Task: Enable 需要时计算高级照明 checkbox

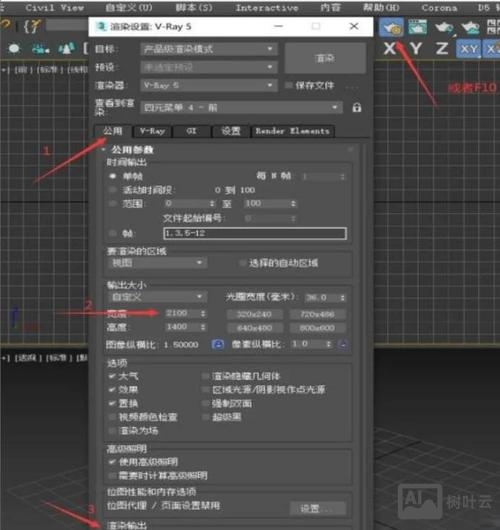Action: point(112,476)
